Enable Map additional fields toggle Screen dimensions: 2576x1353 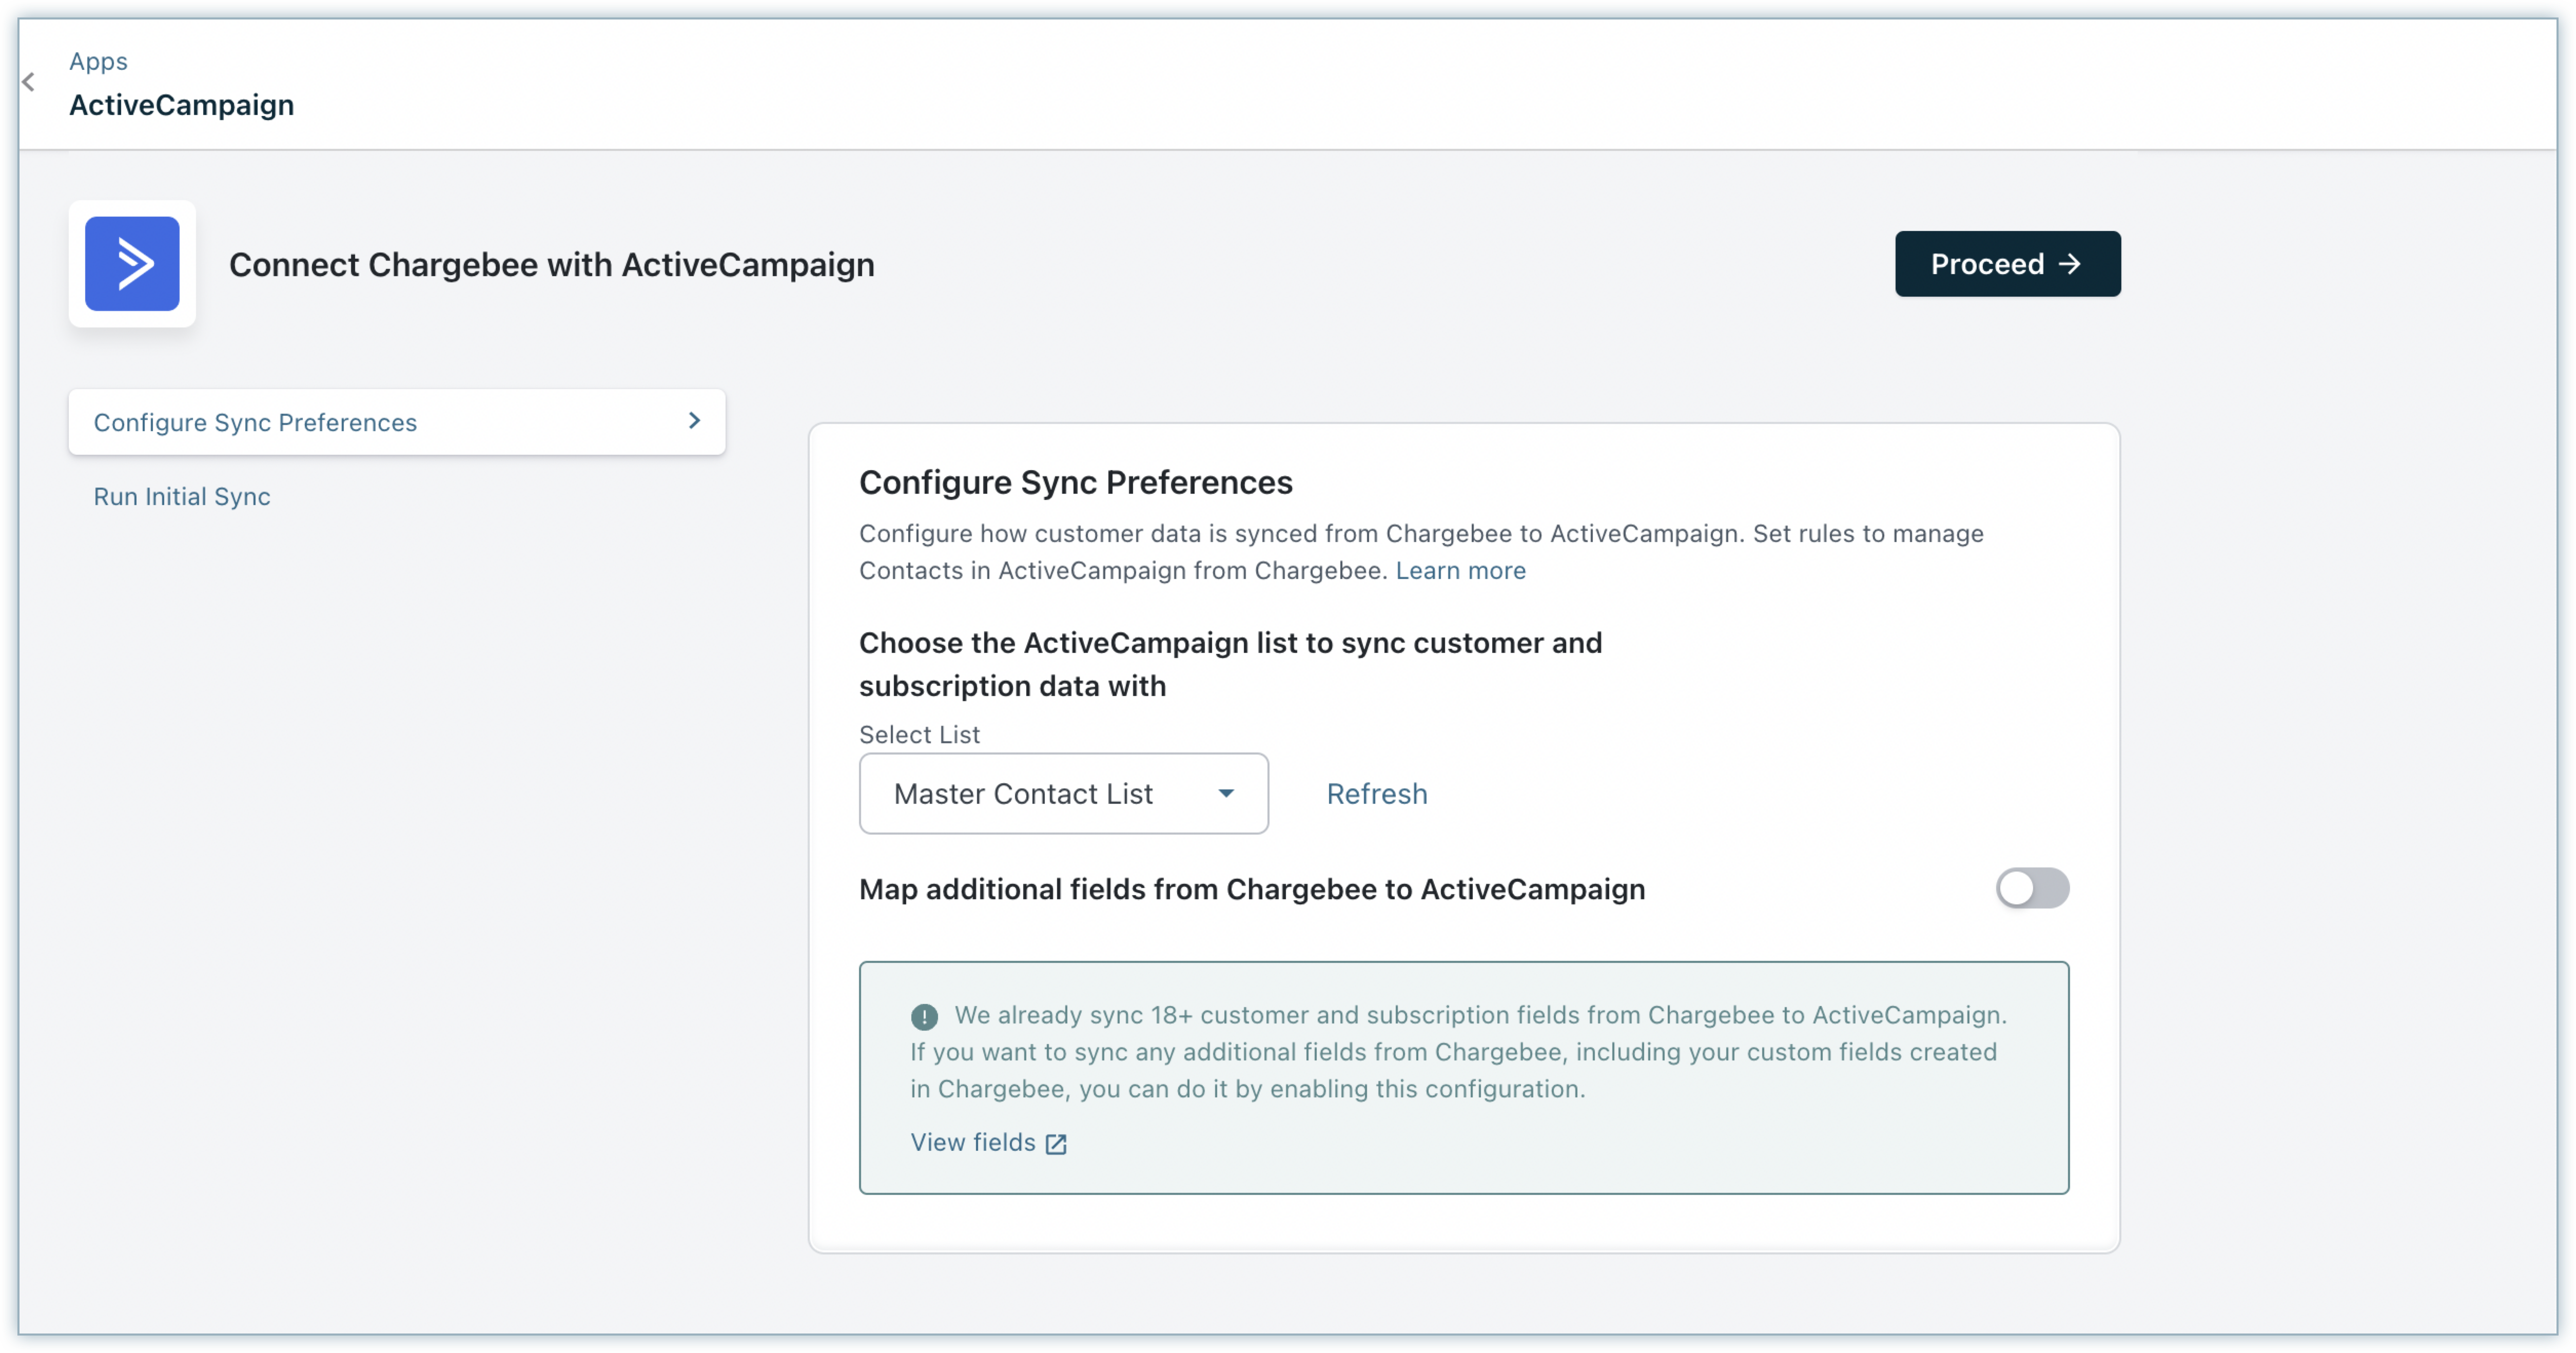tap(2032, 888)
